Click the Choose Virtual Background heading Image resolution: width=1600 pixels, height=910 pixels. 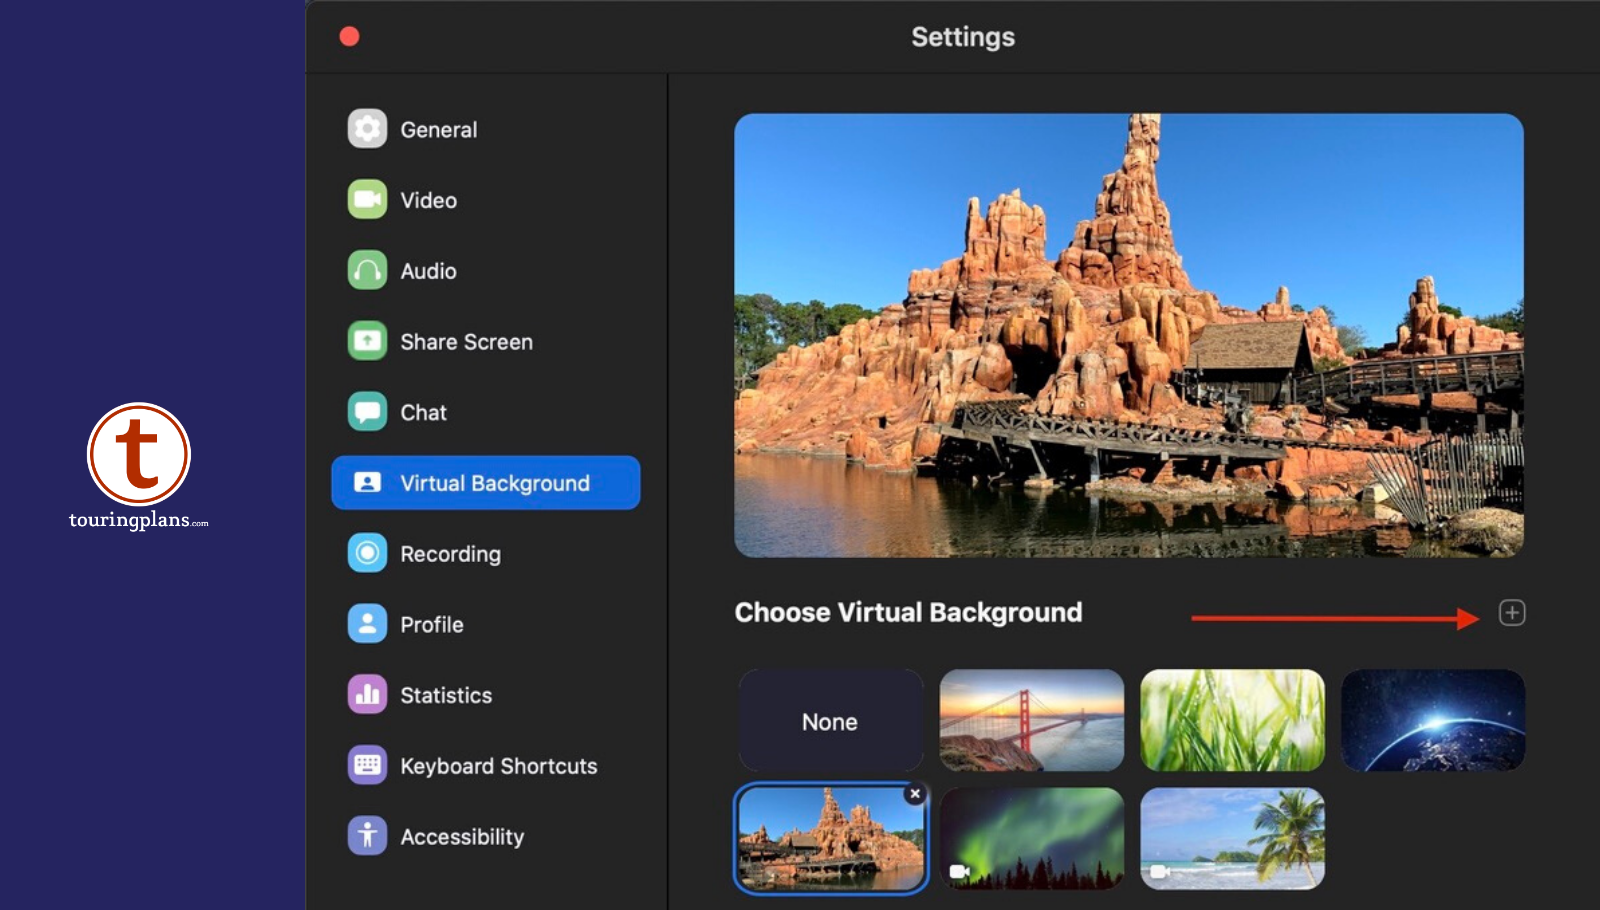908,612
